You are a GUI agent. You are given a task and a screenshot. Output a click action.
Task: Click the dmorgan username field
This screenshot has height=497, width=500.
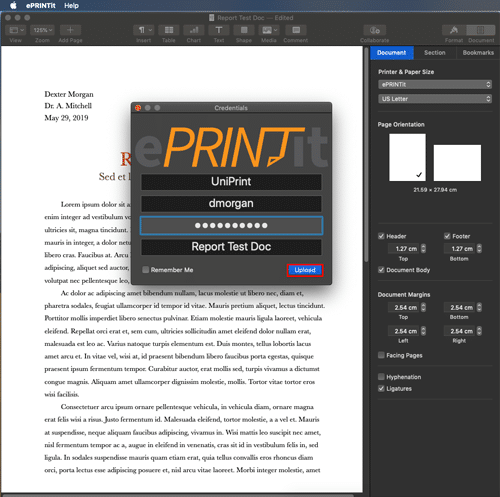click(x=231, y=204)
